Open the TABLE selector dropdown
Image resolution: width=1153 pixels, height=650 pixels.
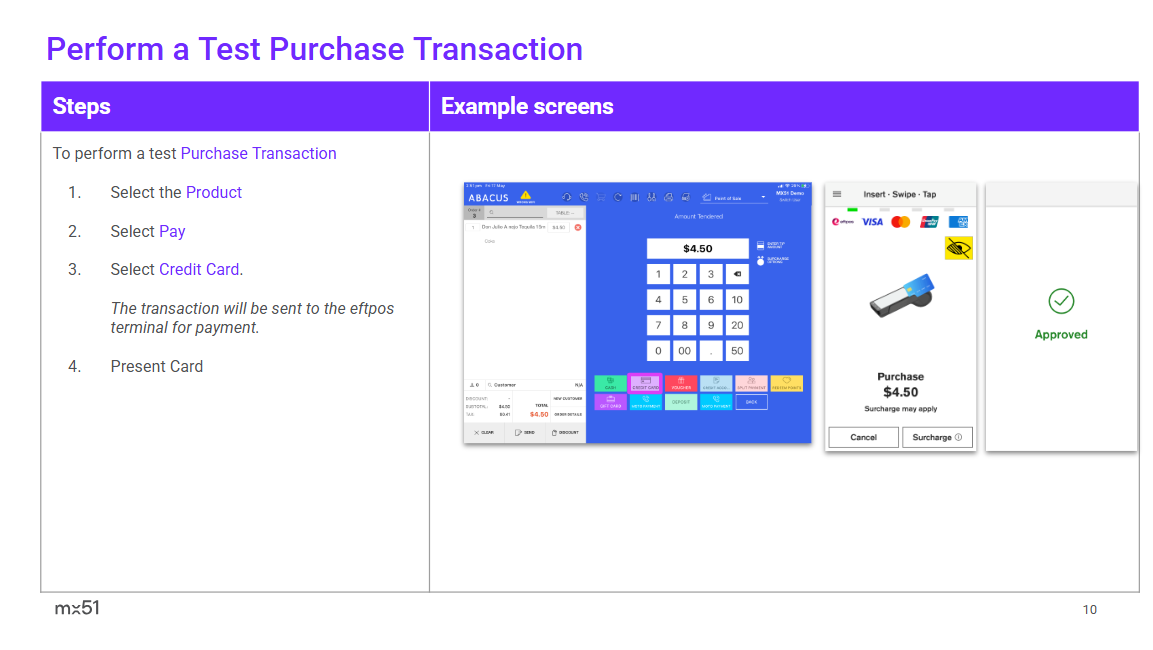pos(565,213)
